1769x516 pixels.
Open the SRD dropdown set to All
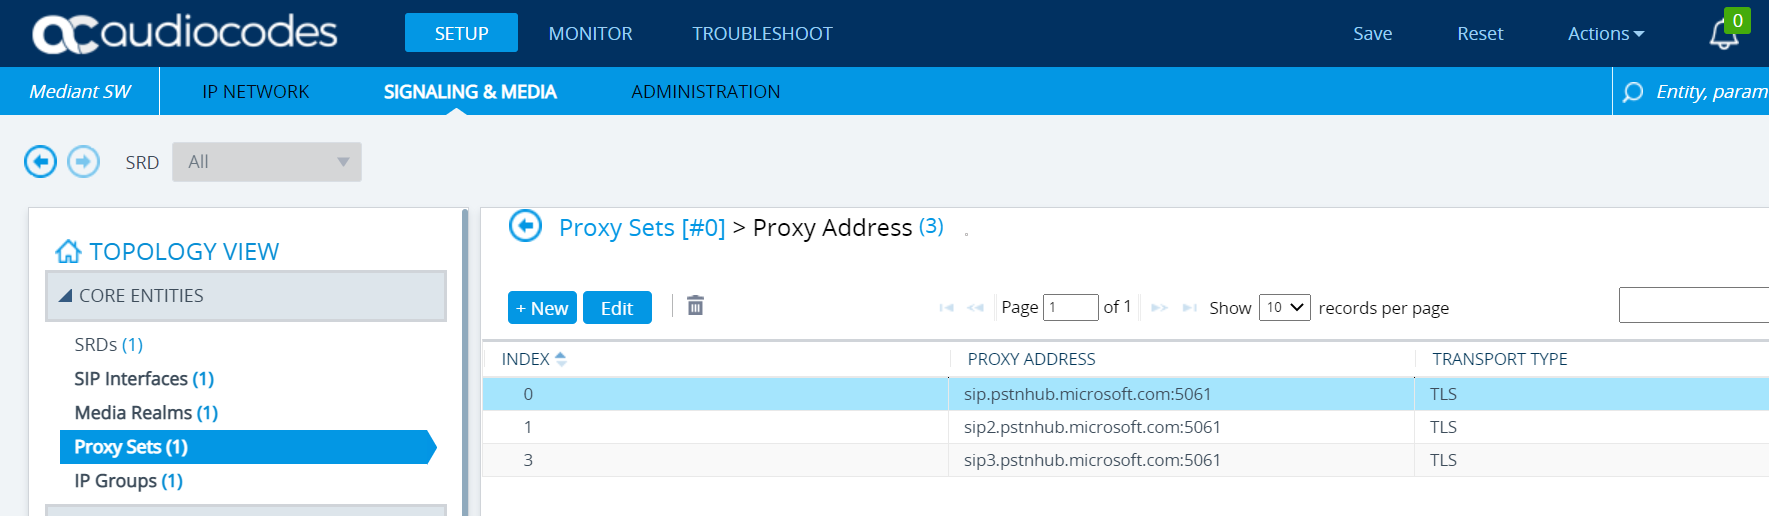(x=266, y=162)
